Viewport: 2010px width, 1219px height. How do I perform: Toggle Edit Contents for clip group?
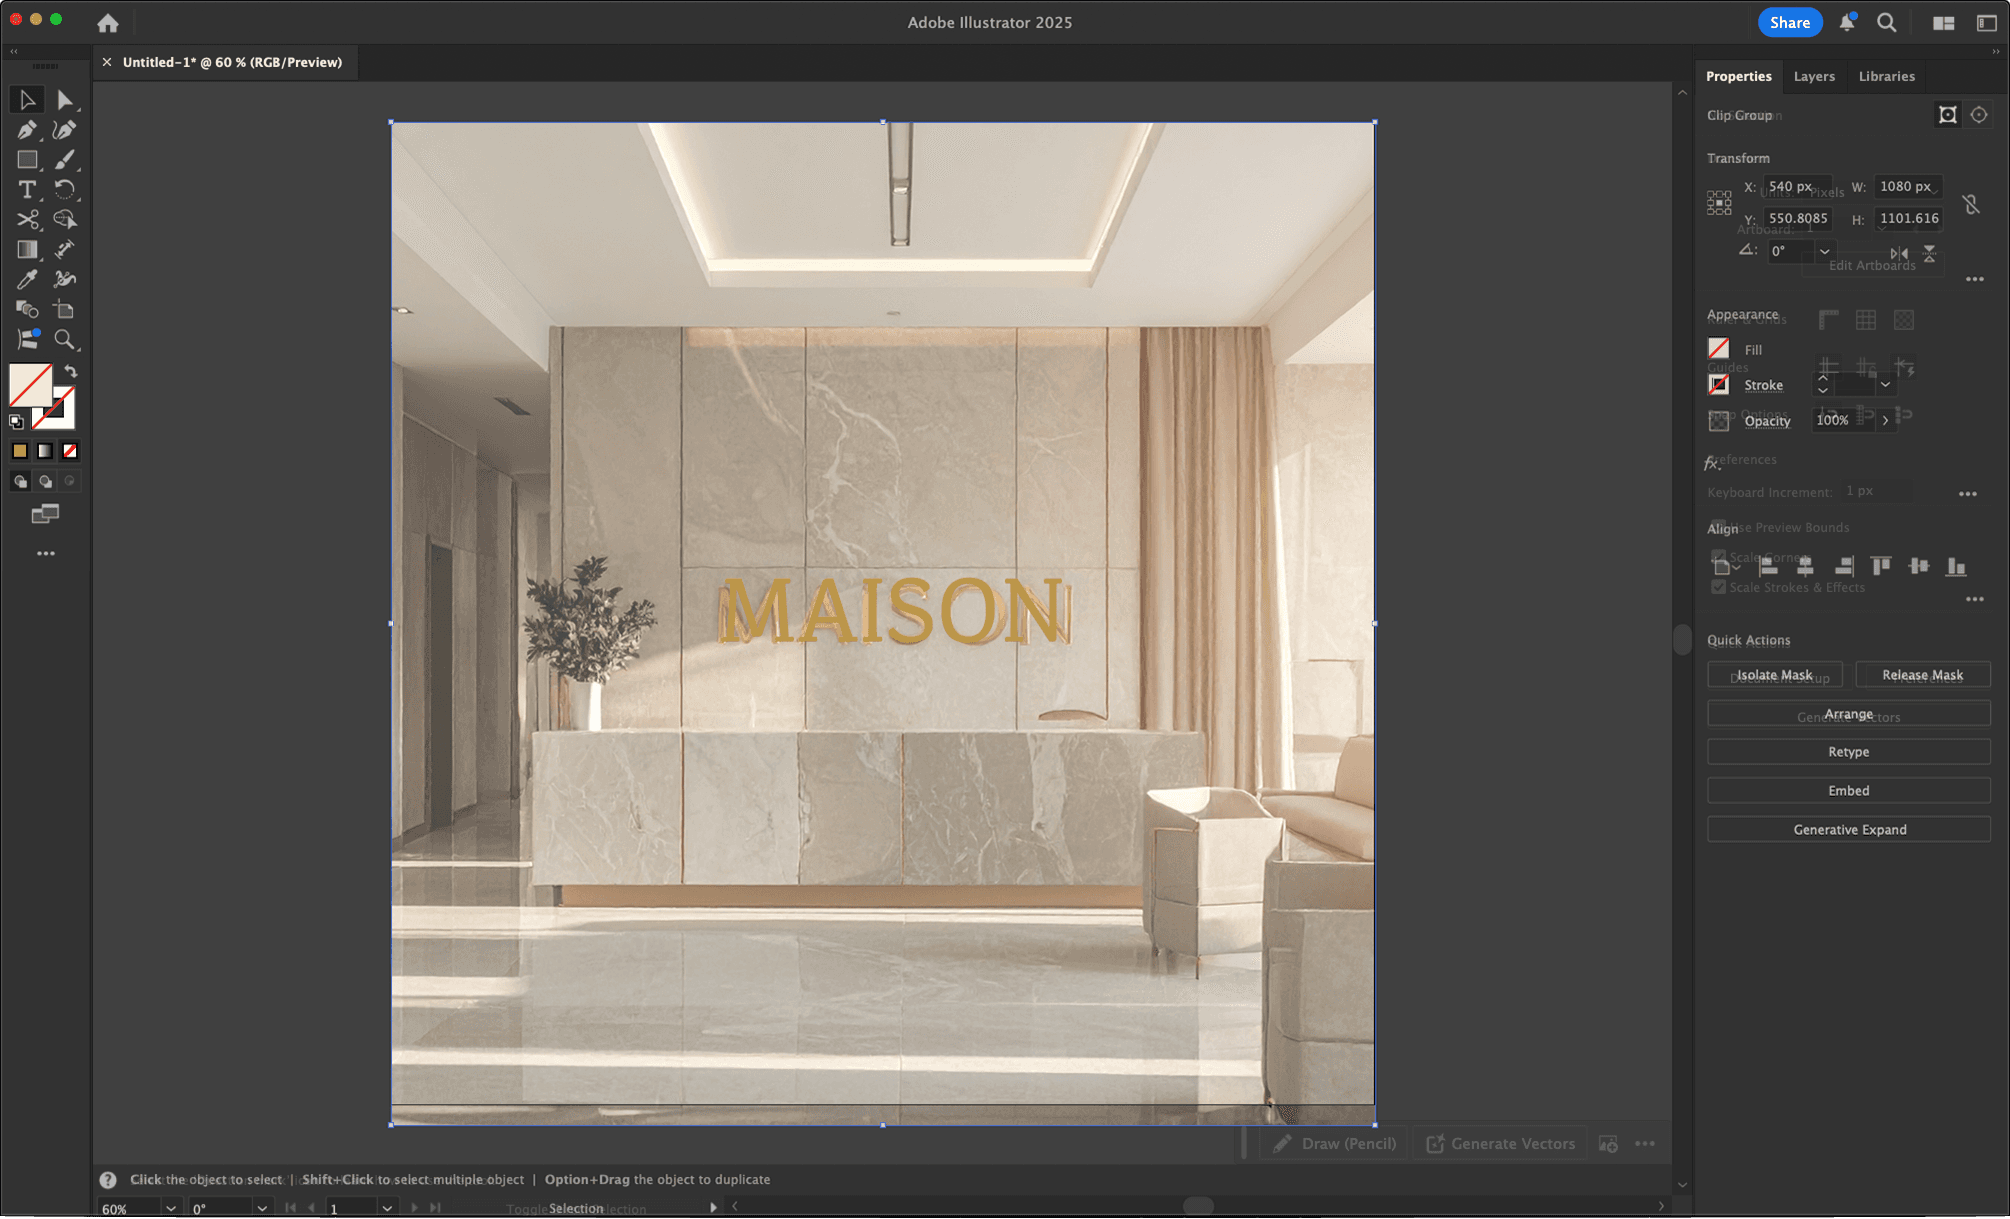pyautogui.click(x=1978, y=115)
